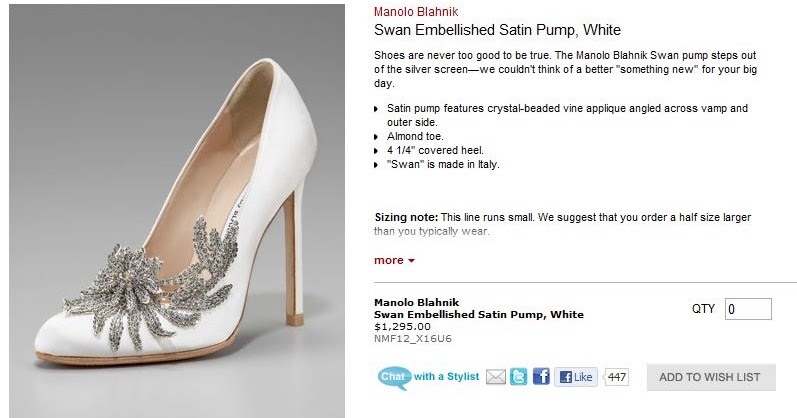Image resolution: width=797 pixels, height=418 pixels.
Task: Click the 'with a Stylist' link
Action: [446, 377]
